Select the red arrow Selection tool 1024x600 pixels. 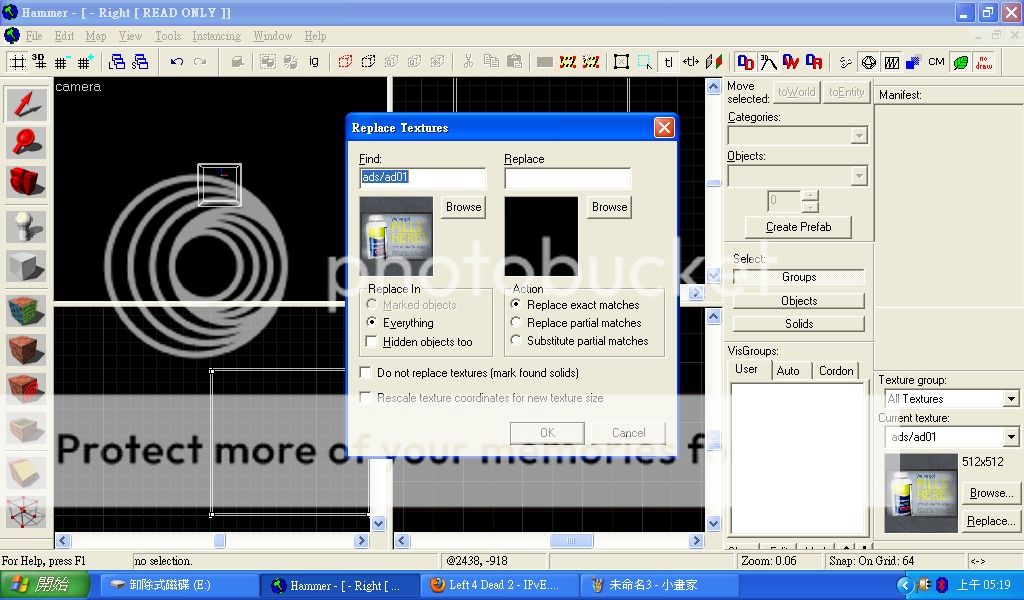(27, 104)
